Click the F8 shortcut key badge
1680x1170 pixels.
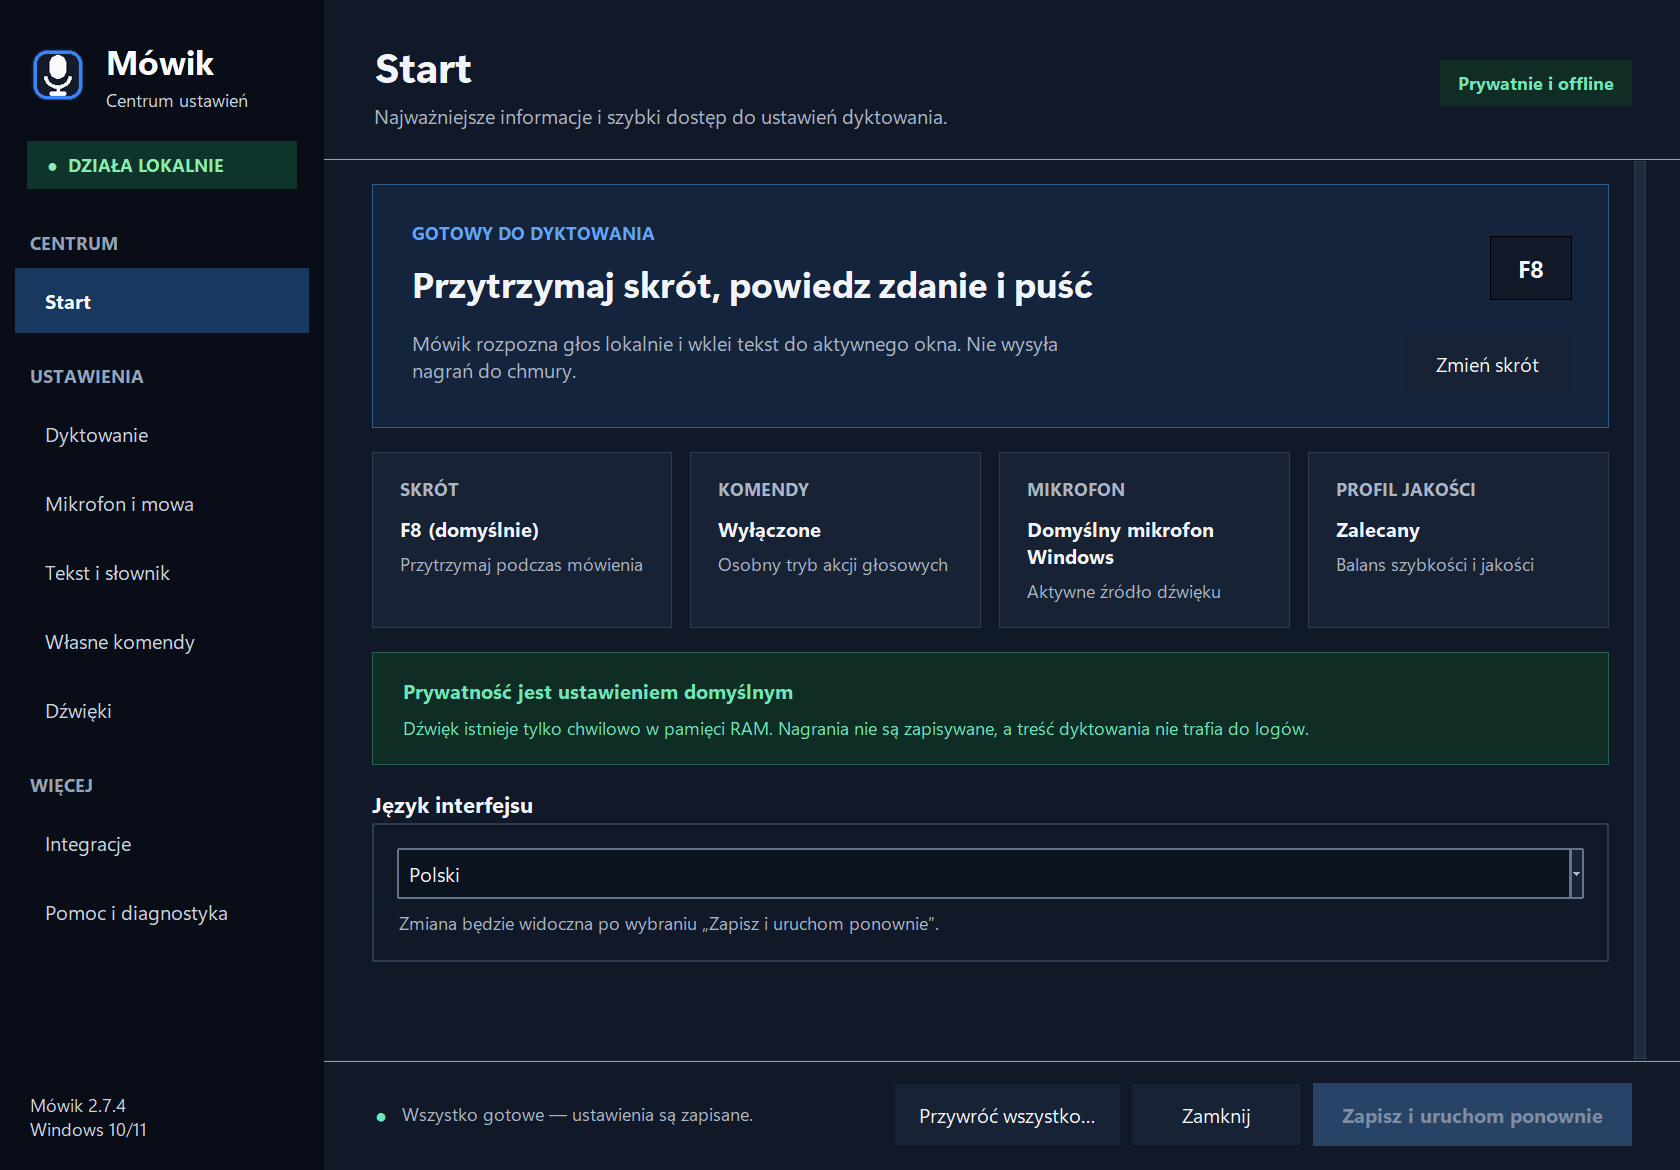(x=1530, y=268)
